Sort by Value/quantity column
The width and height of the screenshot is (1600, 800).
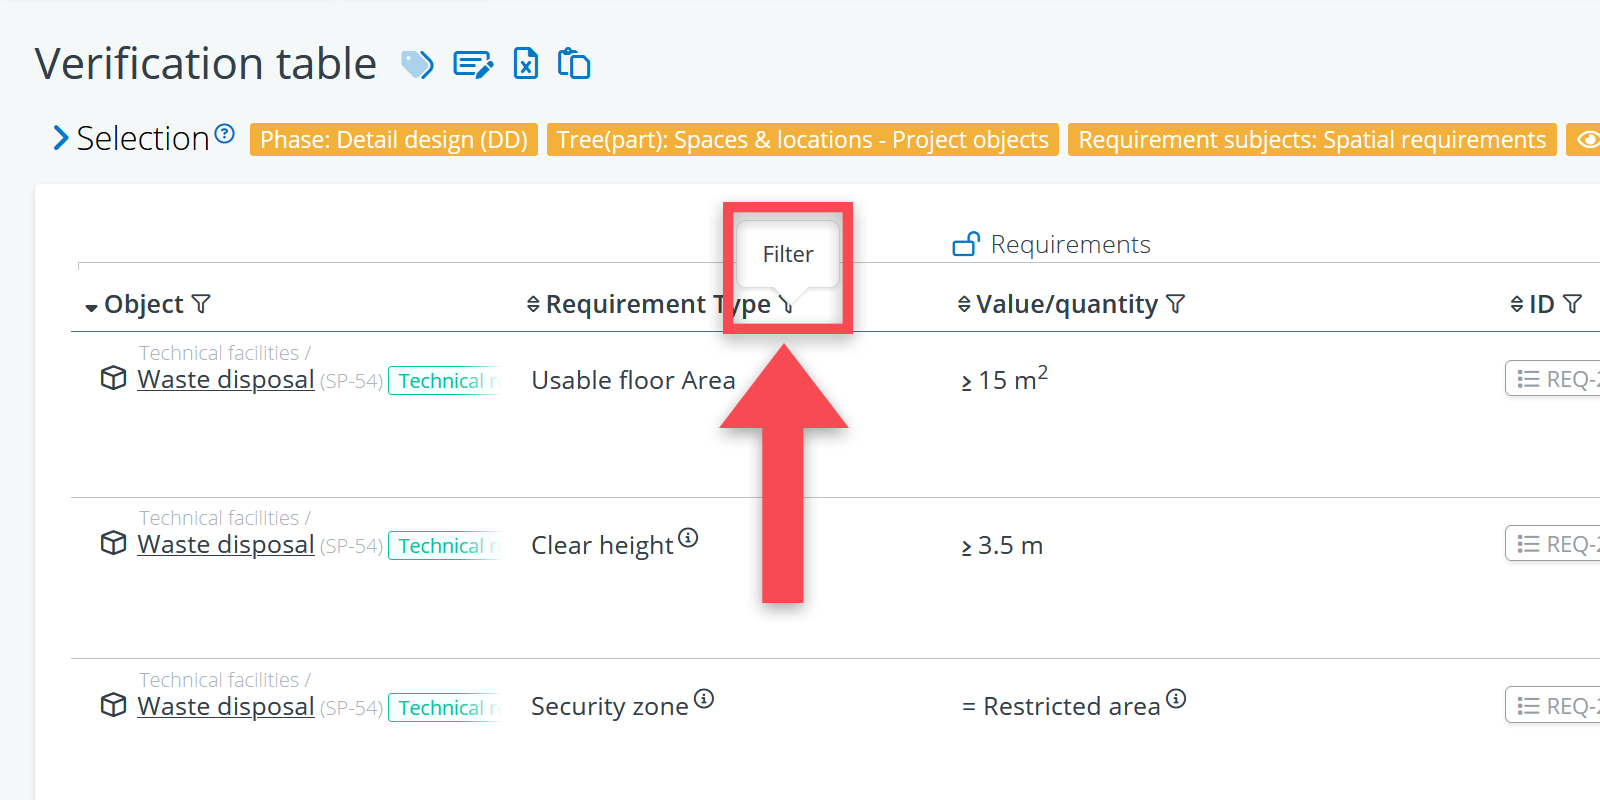[964, 304]
